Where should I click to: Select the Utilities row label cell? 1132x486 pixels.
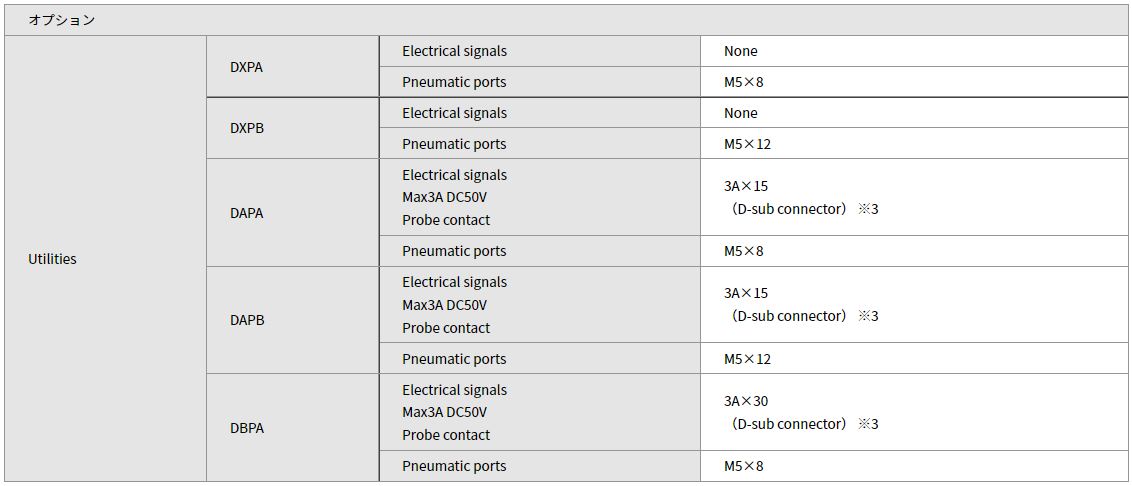point(105,259)
